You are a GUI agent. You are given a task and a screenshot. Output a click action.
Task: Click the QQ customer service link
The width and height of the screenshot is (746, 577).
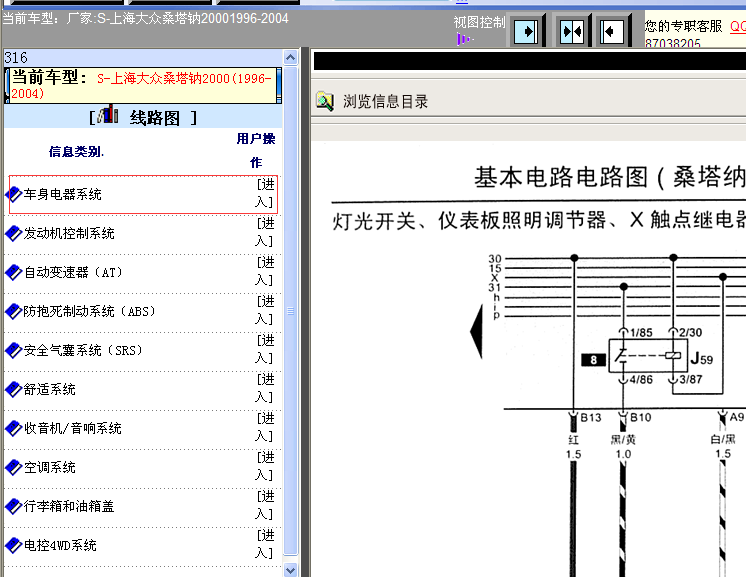pyautogui.click(x=738, y=26)
